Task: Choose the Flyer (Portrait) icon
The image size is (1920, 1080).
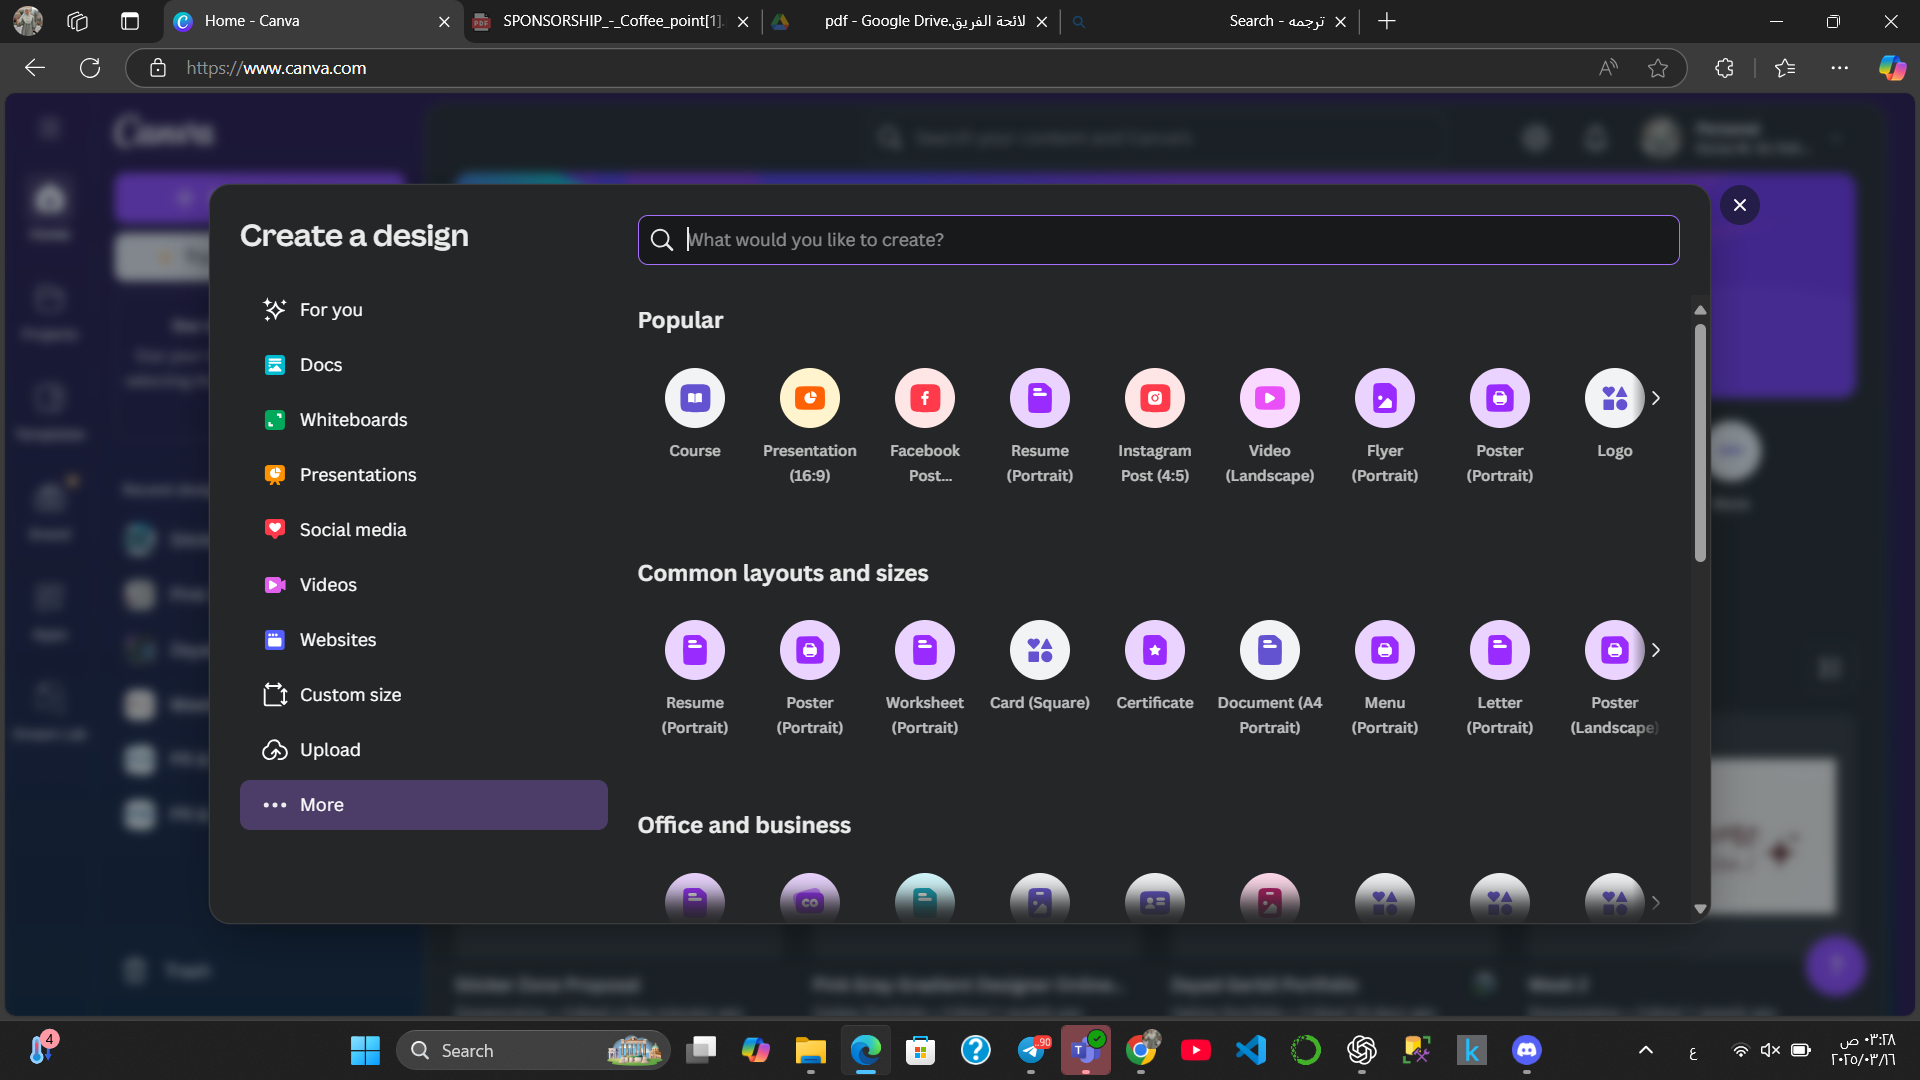Action: pyautogui.click(x=1384, y=398)
